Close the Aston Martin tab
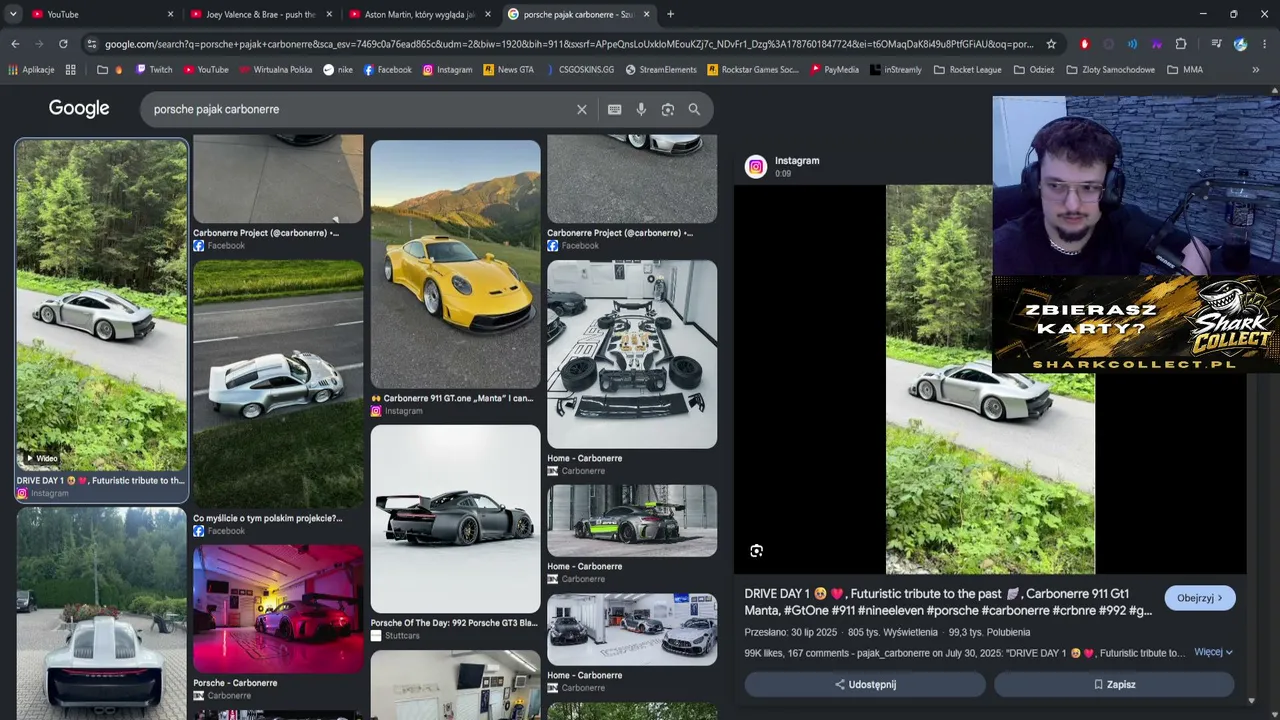 488,14
